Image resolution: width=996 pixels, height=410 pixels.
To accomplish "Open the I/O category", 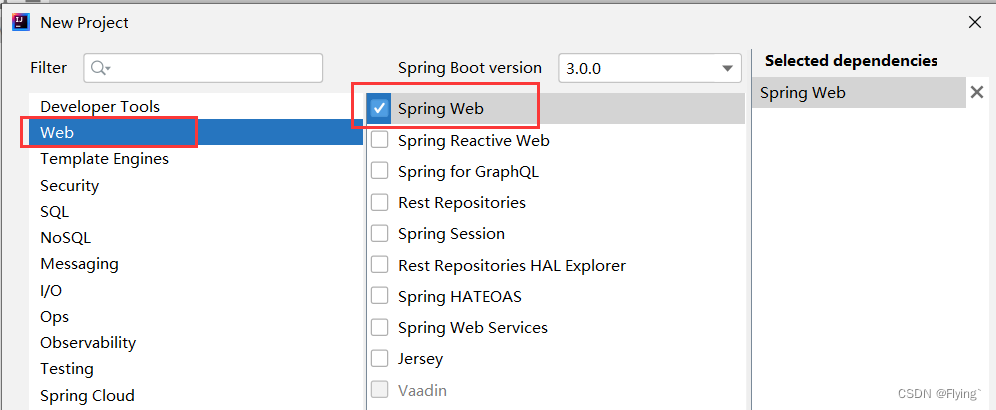I will coord(197,290).
